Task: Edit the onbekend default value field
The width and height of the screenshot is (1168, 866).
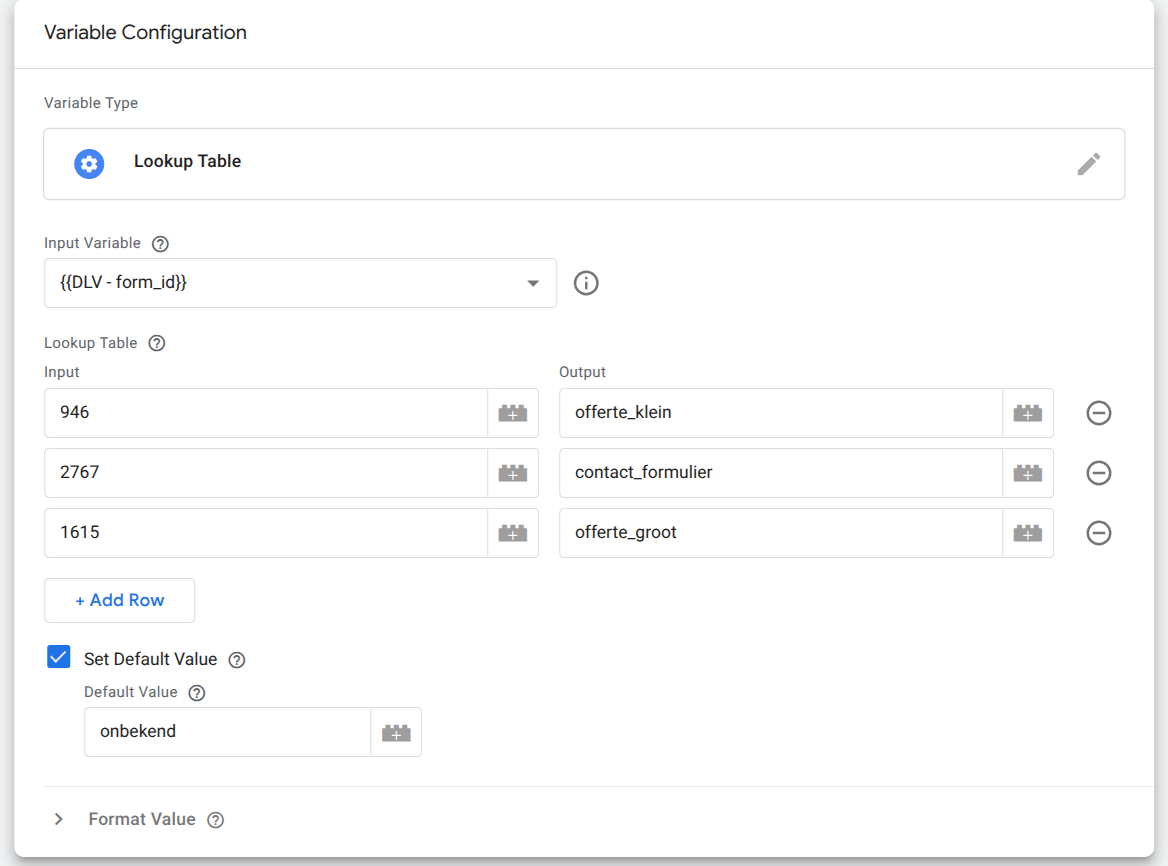Action: pos(227,732)
